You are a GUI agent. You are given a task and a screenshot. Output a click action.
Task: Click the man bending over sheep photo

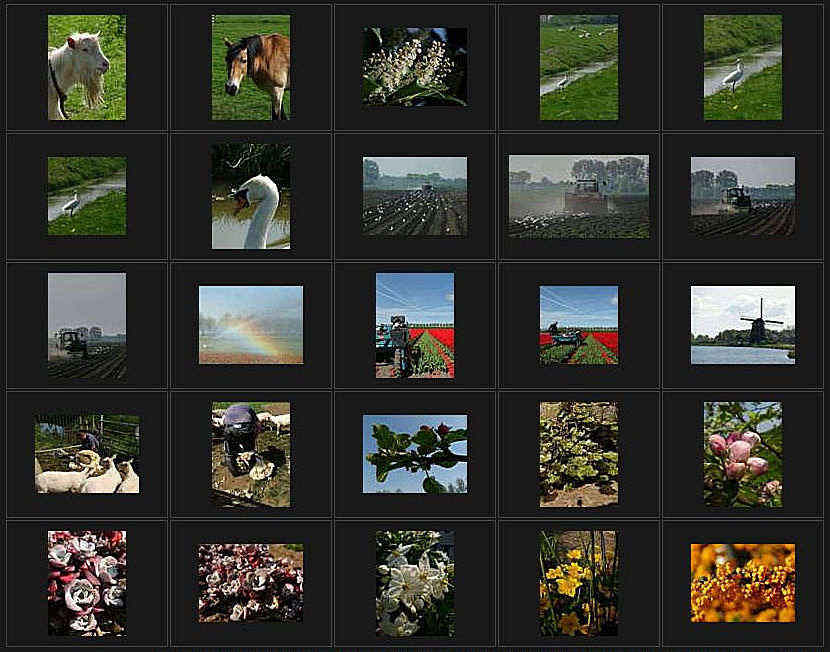coord(250,454)
